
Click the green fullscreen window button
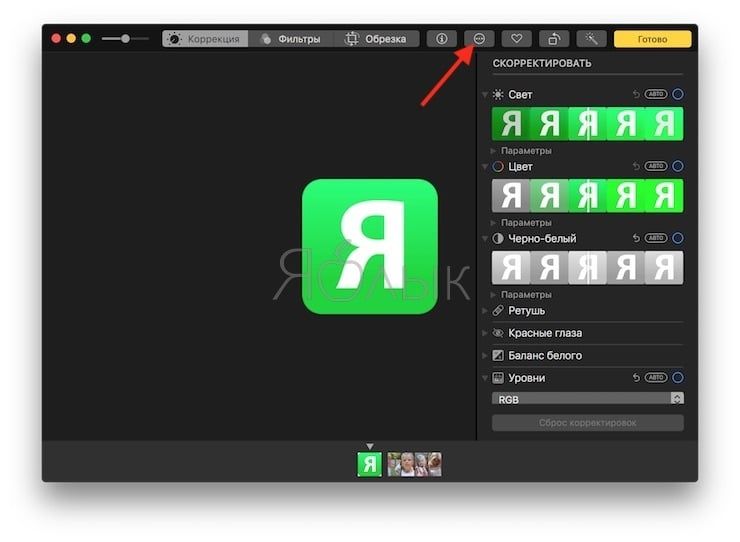(86, 38)
